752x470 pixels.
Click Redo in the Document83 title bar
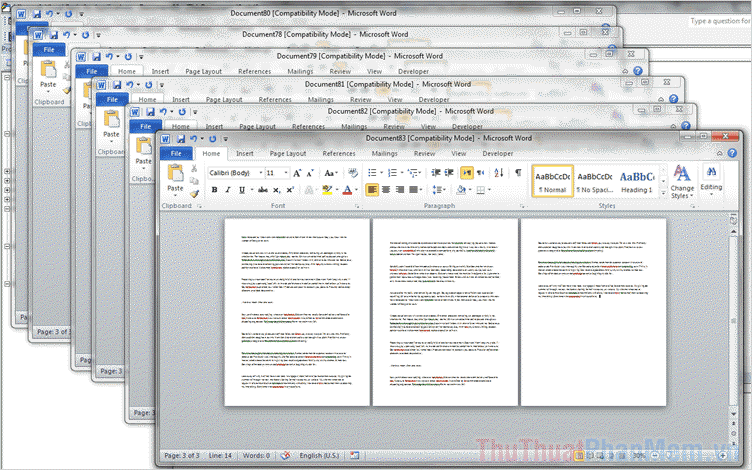[212, 139]
